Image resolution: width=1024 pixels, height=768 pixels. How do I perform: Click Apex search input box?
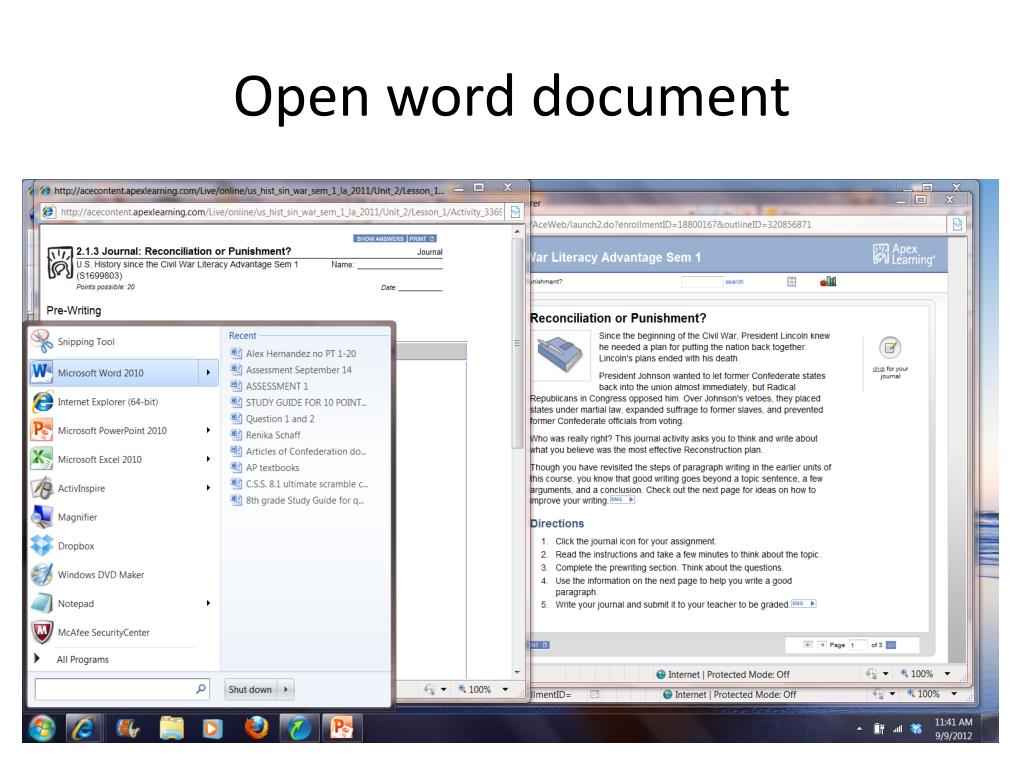click(x=702, y=281)
